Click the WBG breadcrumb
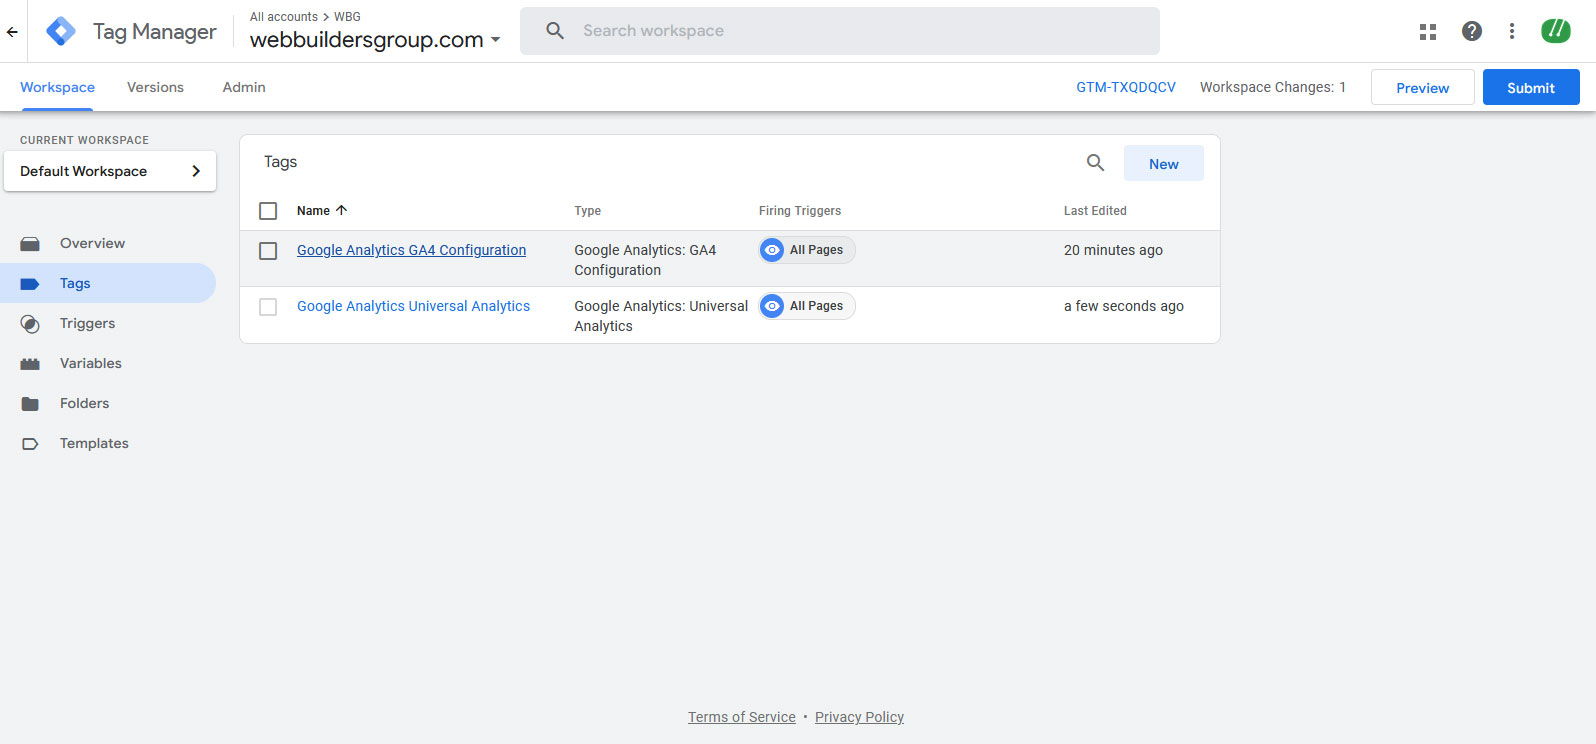 coord(347,17)
